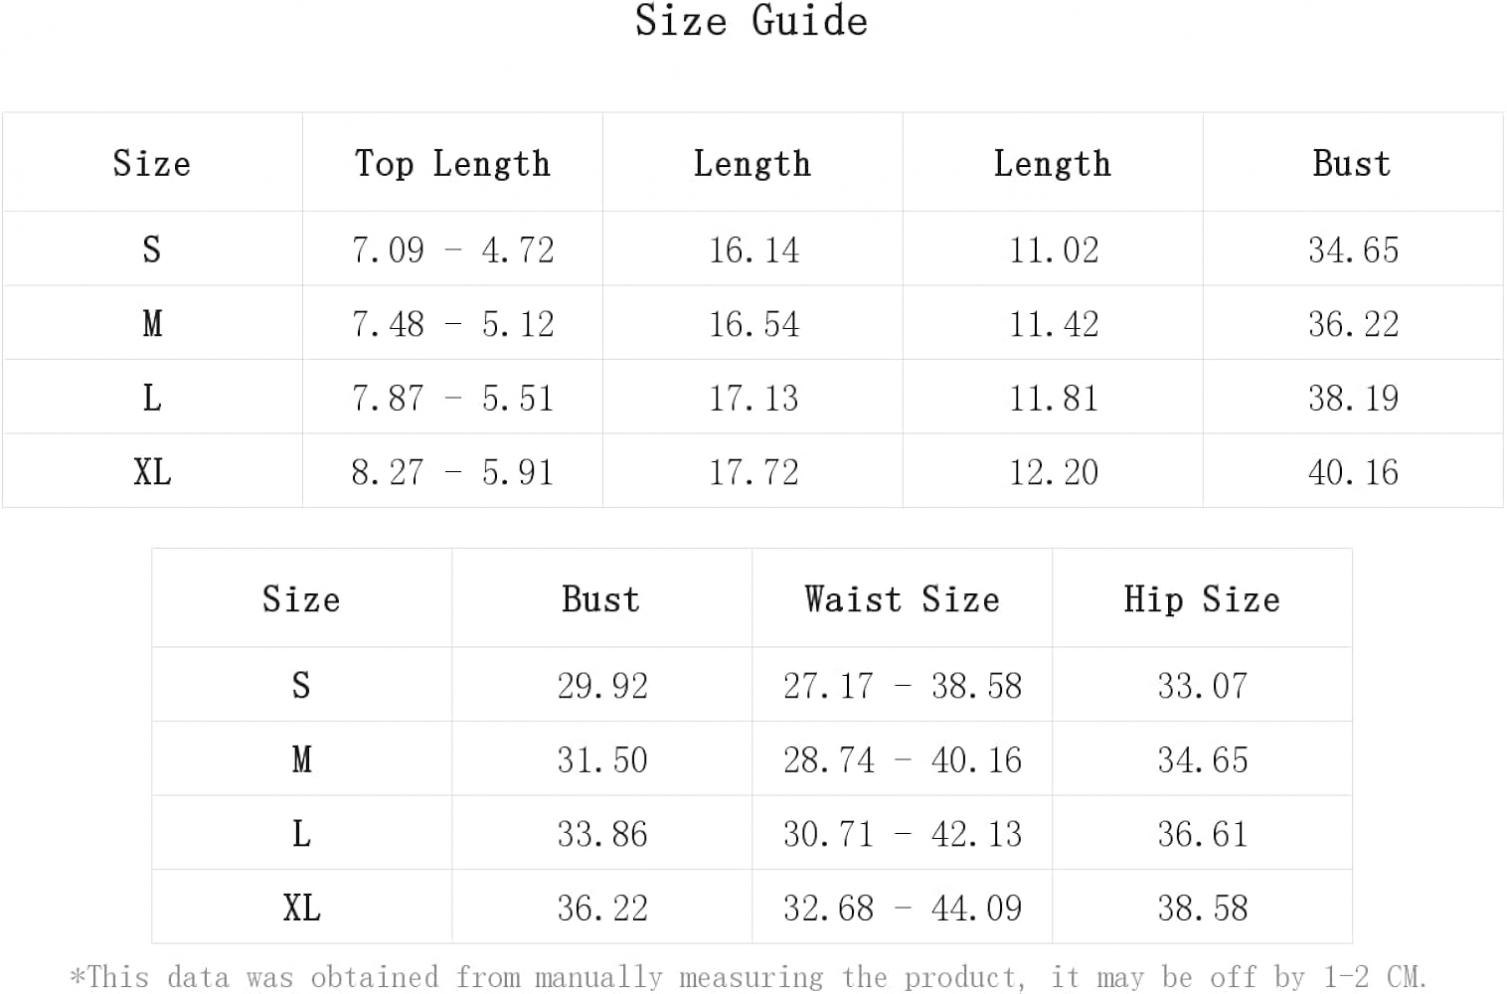The image size is (1507, 994).
Task: Select the Hip Size column header
Action: [1202, 599]
